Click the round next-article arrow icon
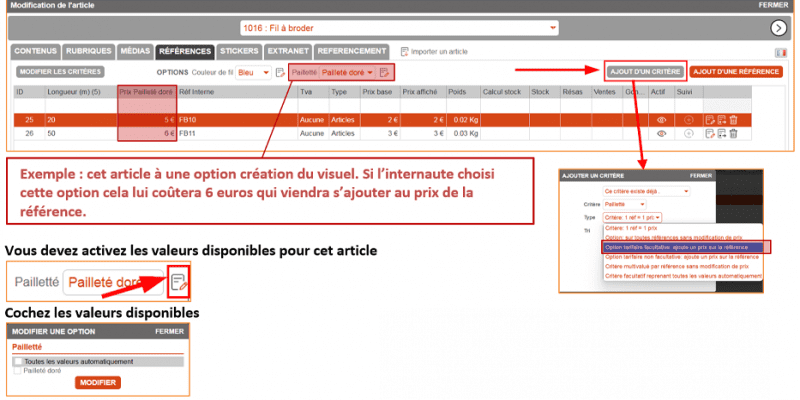The image size is (800, 400). pyautogui.click(x=776, y=27)
